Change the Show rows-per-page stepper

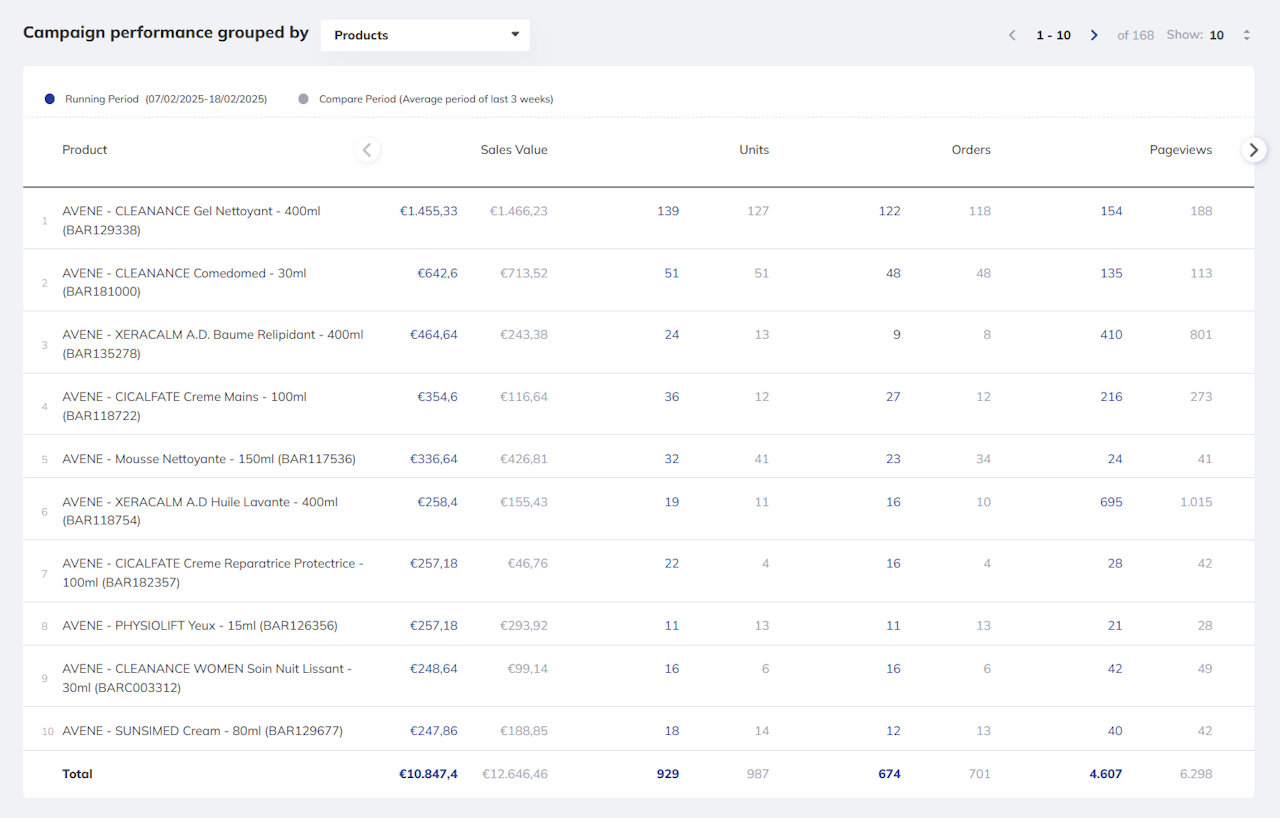click(1246, 35)
